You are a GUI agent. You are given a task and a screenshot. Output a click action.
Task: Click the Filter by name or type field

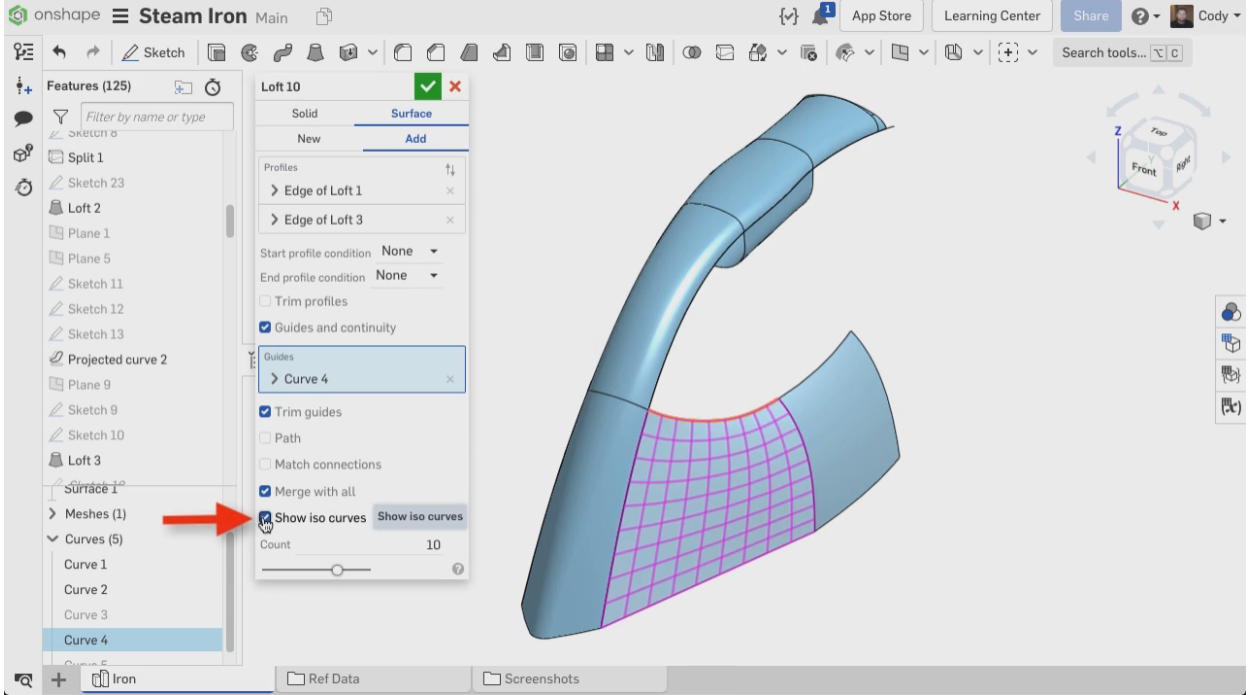tap(157, 118)
